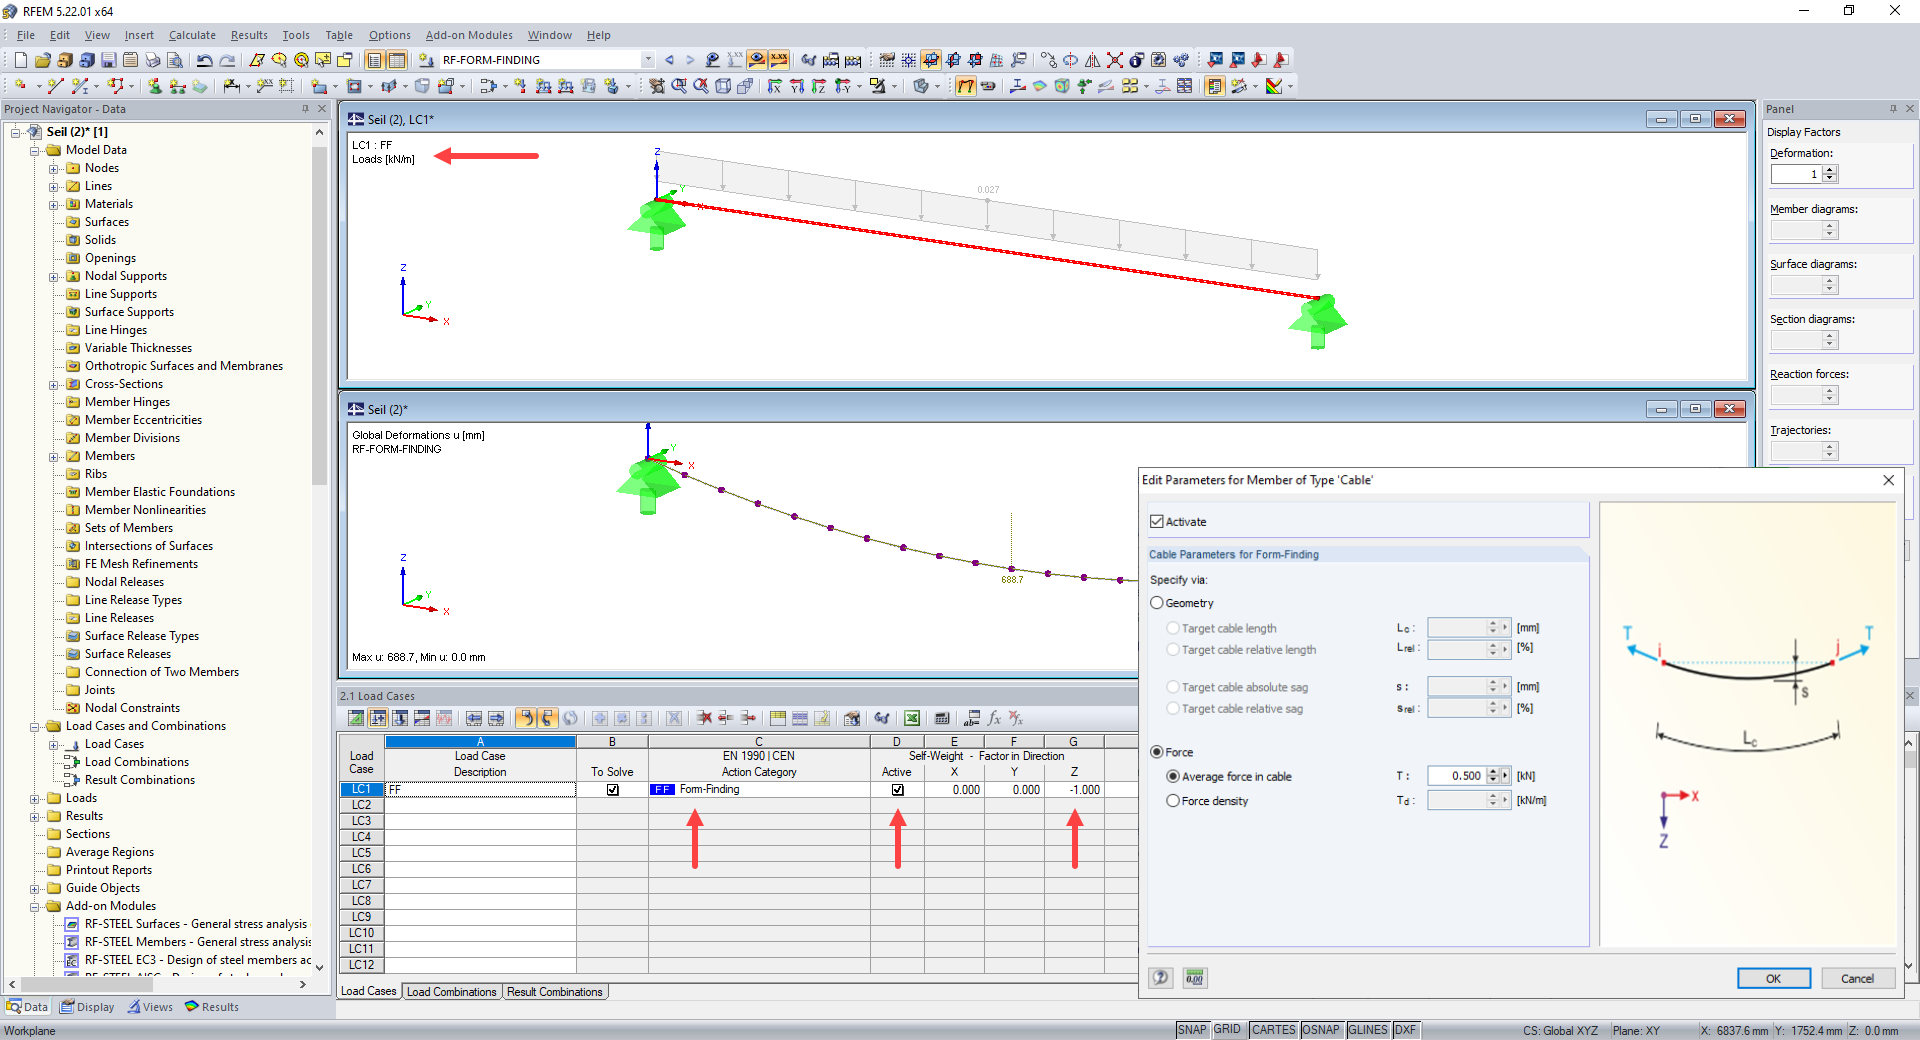Enable the Target cable length radio button
The width and height of the screenshot is (1920, 1040).
tap(1172, 628)
